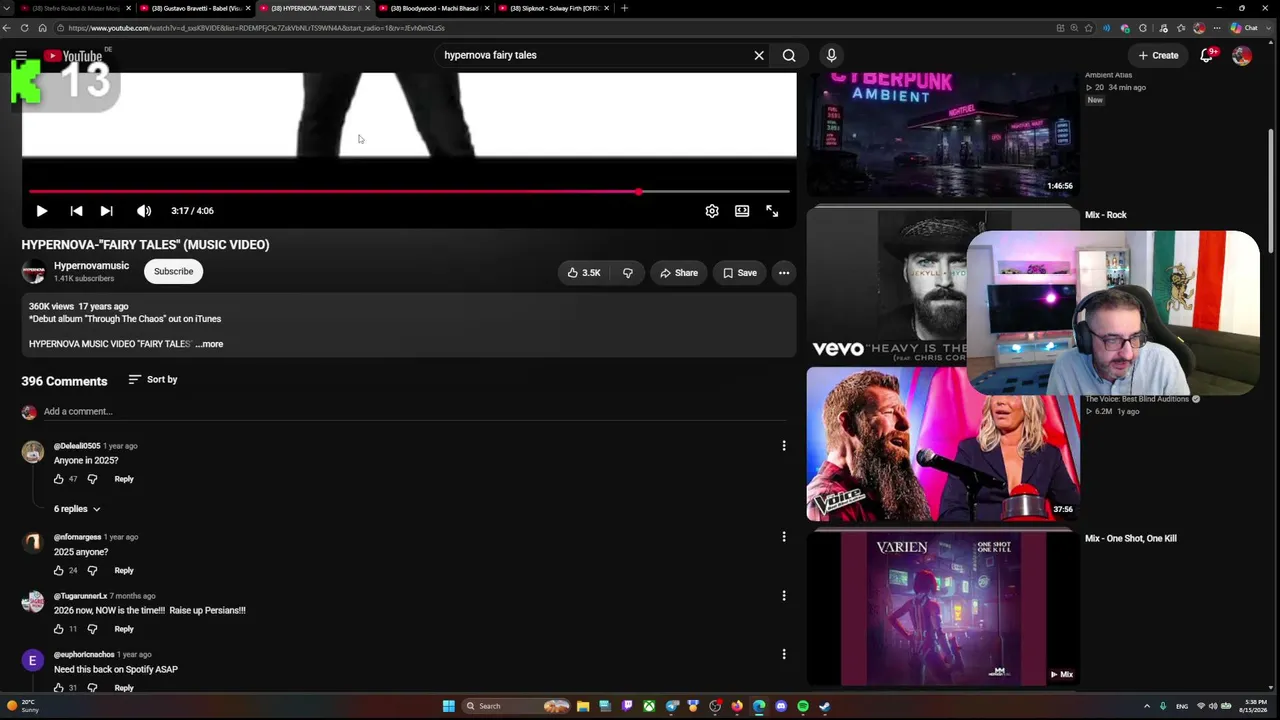The height and width of the screenshot is (720, 1280).
Task: Switch to the Stefre Roland tab
Action: [x=76, y=8]
